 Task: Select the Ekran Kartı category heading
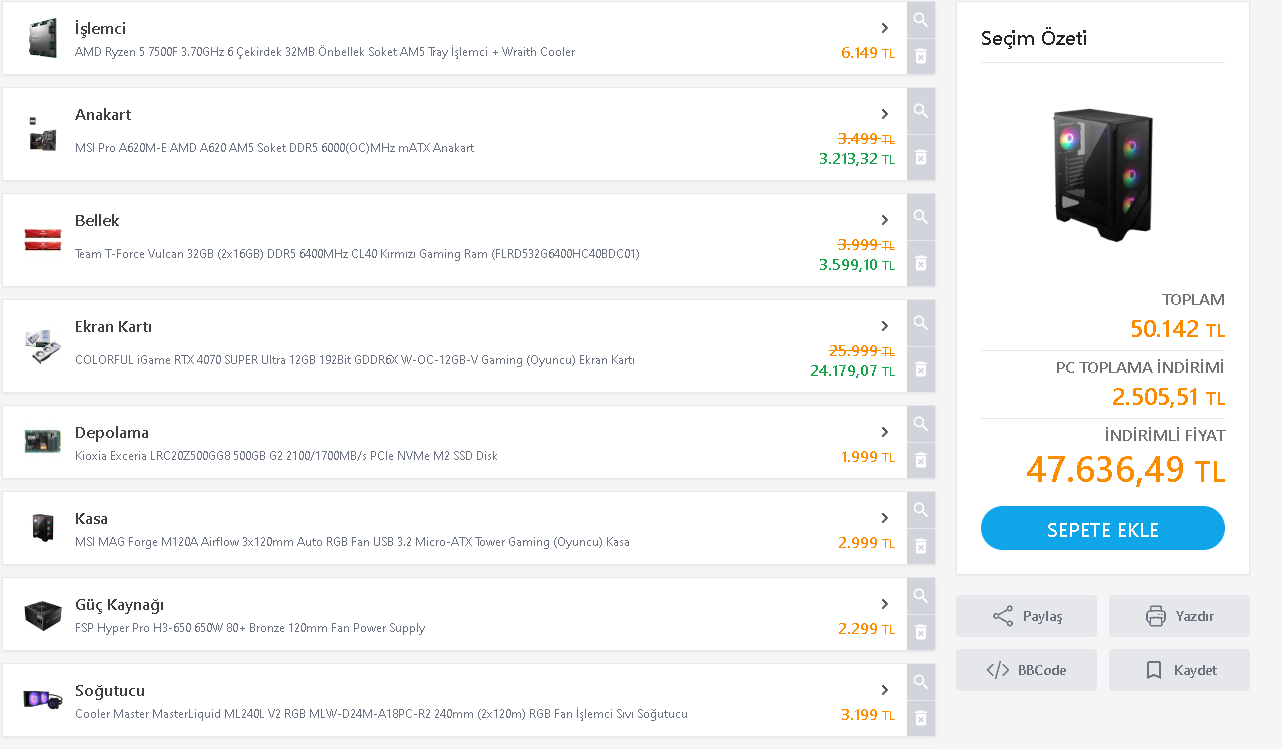113,326
